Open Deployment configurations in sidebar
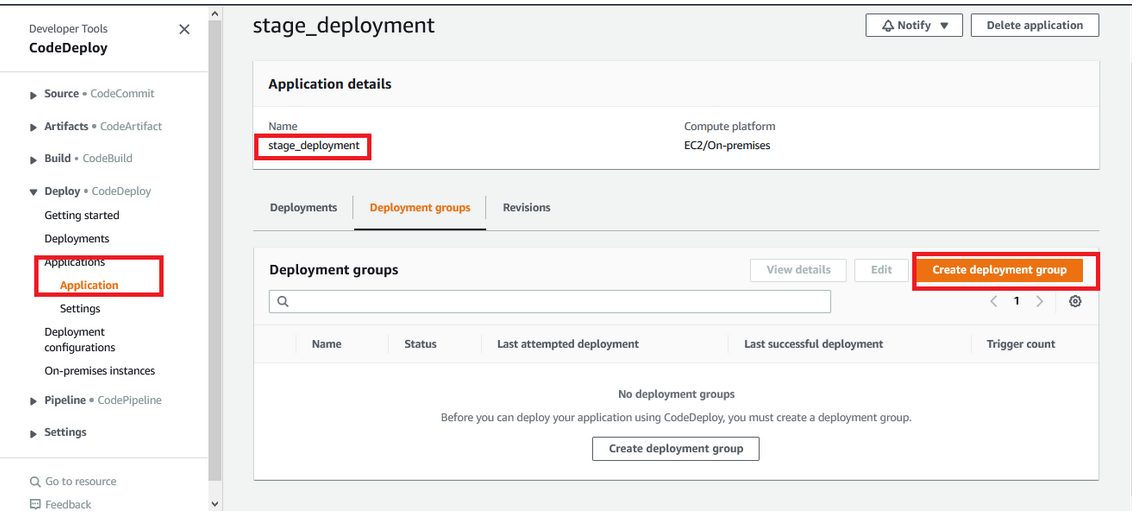 click(x=79, y=340)
